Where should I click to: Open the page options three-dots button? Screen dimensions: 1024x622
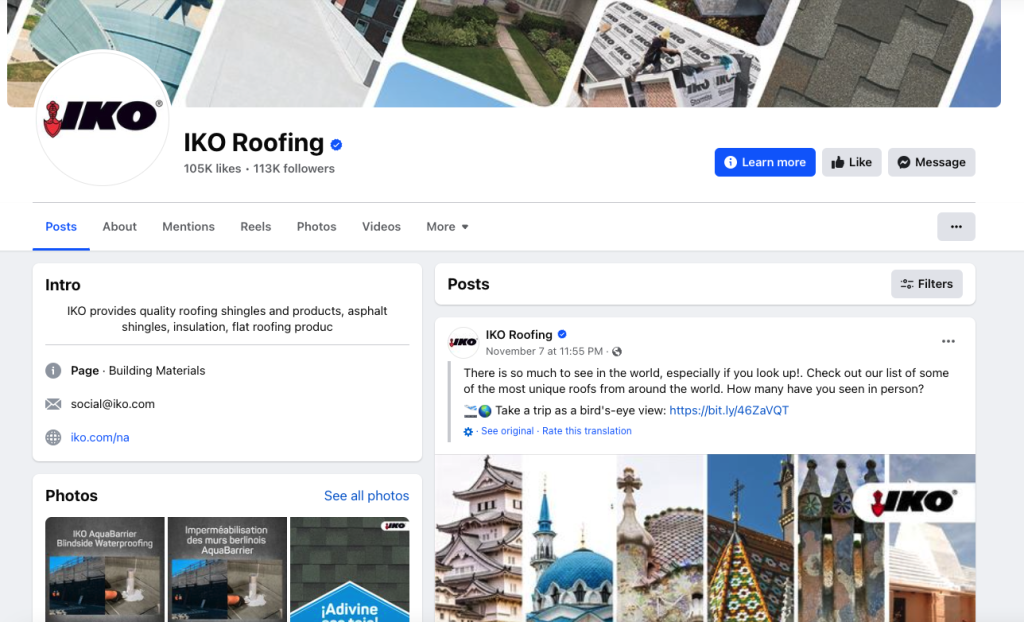pyautogui.click(x=956, y=227)
